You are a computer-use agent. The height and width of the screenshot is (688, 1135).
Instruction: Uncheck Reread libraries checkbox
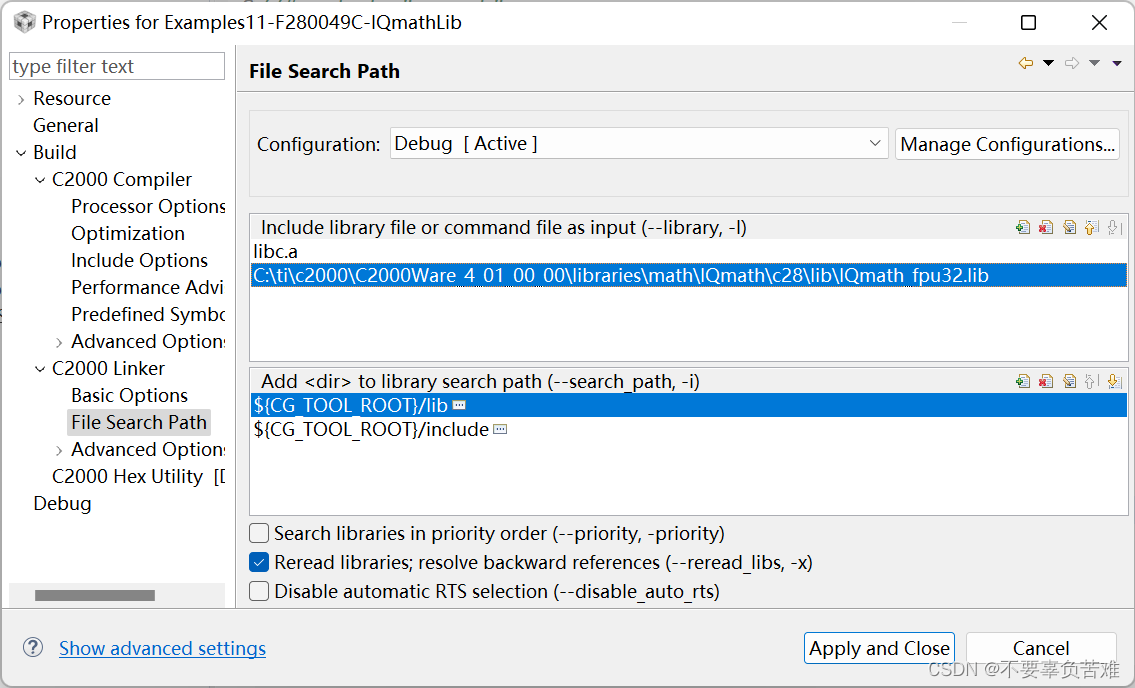click(x=259, y=563)
